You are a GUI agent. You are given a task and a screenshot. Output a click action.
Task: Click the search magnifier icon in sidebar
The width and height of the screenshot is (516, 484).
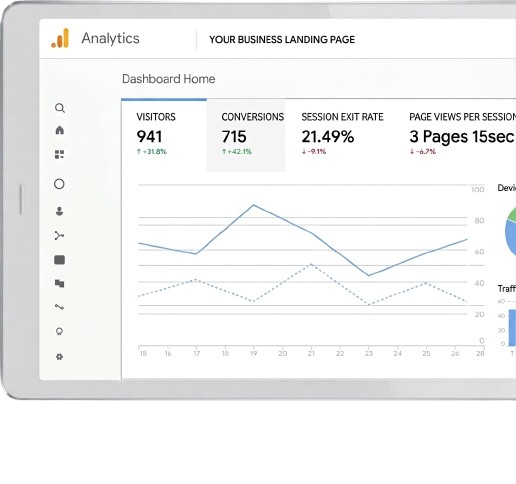pos(60,108)
